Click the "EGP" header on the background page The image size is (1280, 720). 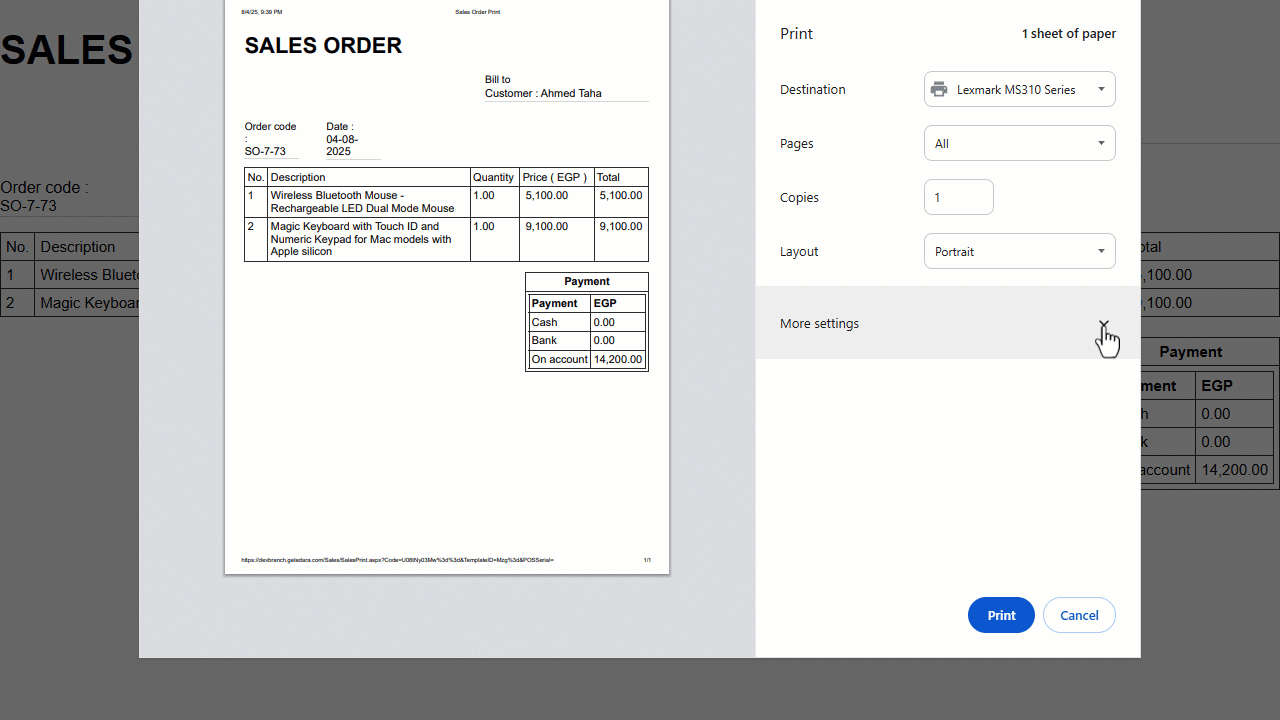coord(1217,385)
